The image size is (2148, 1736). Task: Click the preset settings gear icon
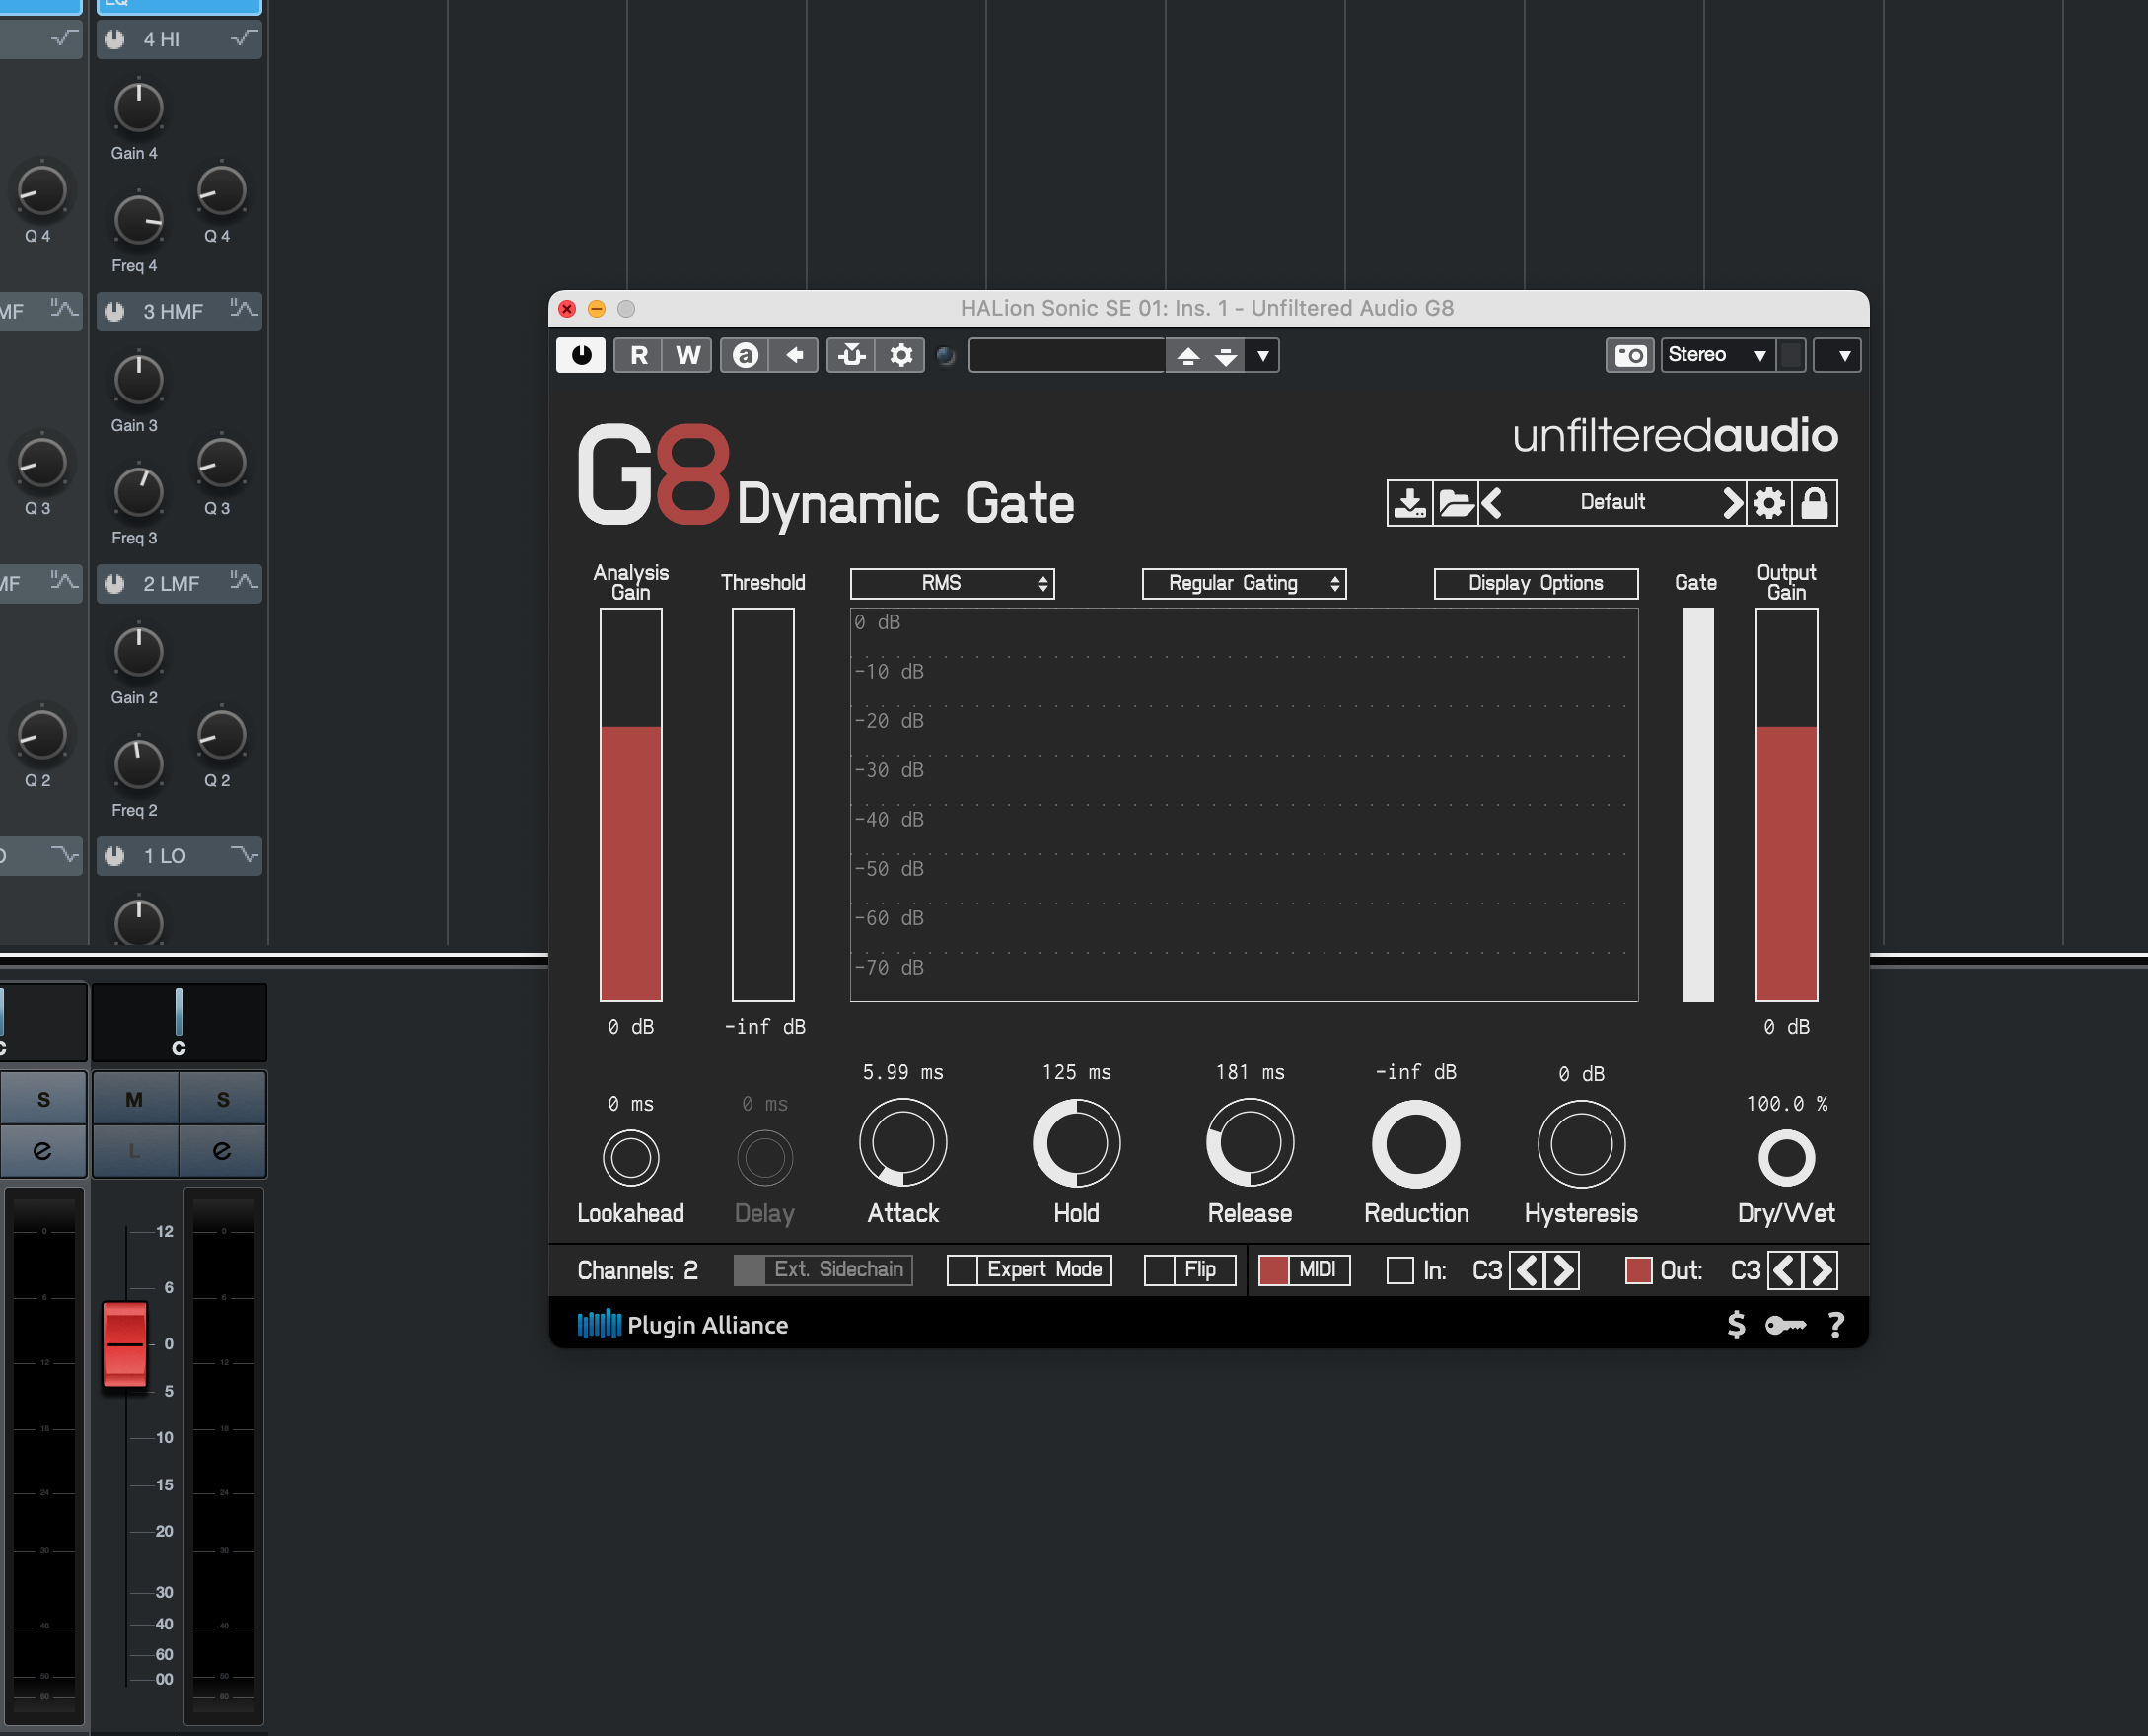pyautogui.click(x=1768, y=502)
